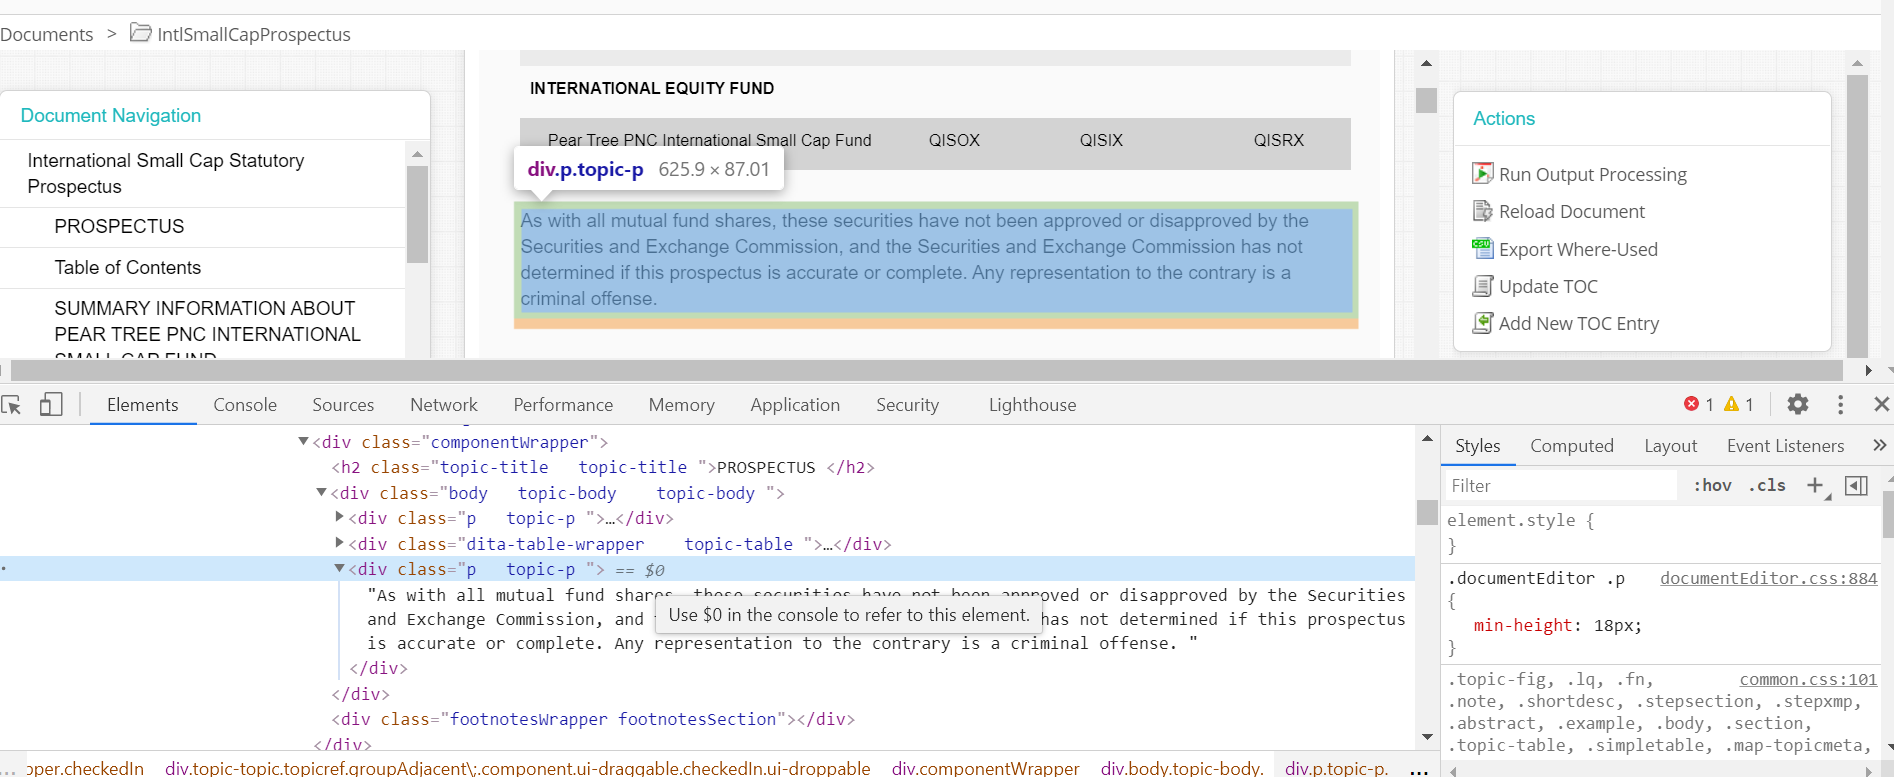This screenshot has width=1894, height=777.
Task: Open the Lighthouse tab
Action: click(1033, 404)
